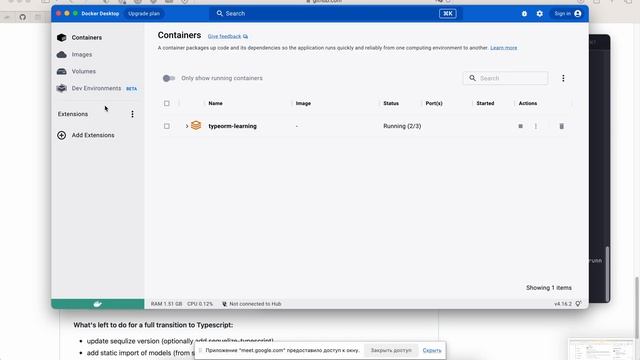Click the GitHub icon in browser toolbar
640x360 pixels.
pyautogui.click(x=22, y=17)
